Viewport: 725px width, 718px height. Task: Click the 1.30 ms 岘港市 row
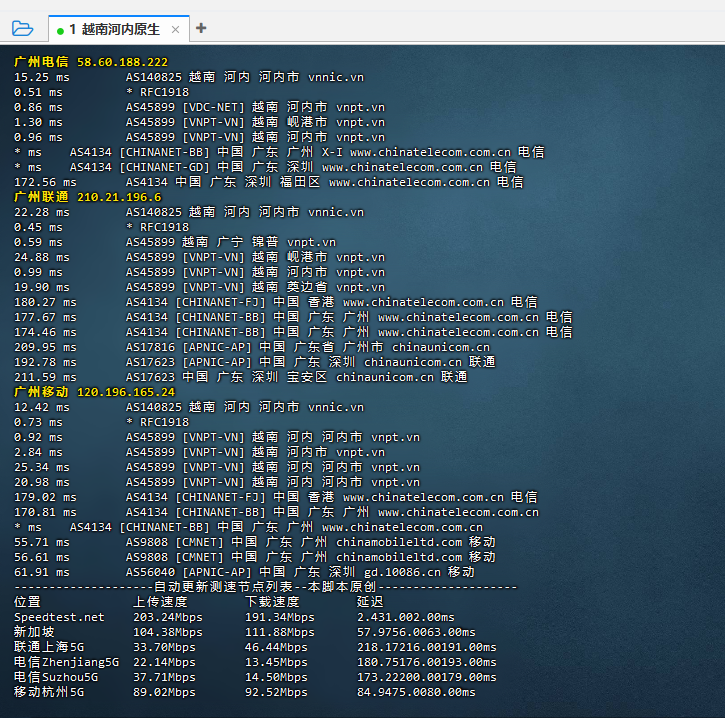[199, 122]
